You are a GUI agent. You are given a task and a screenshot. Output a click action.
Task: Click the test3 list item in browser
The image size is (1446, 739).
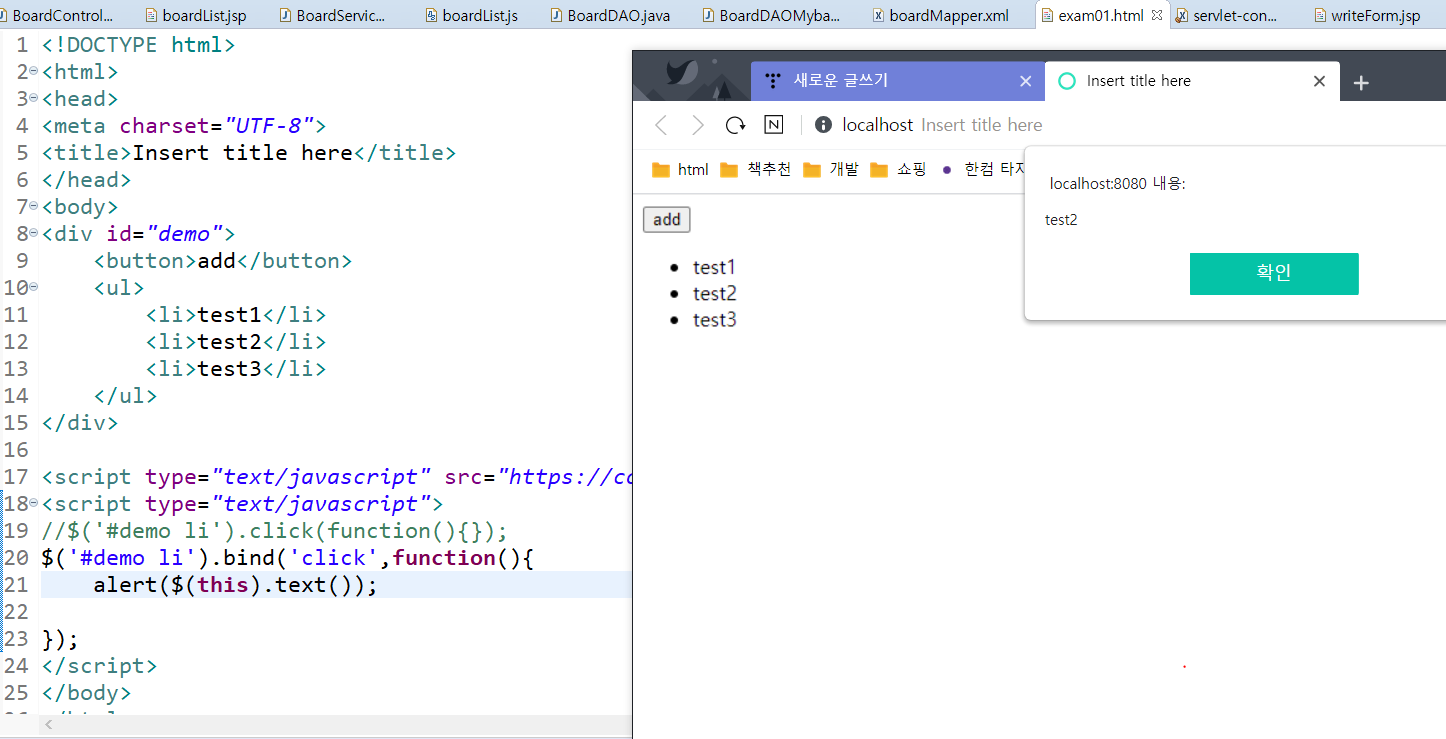click(x=714, y=320)
